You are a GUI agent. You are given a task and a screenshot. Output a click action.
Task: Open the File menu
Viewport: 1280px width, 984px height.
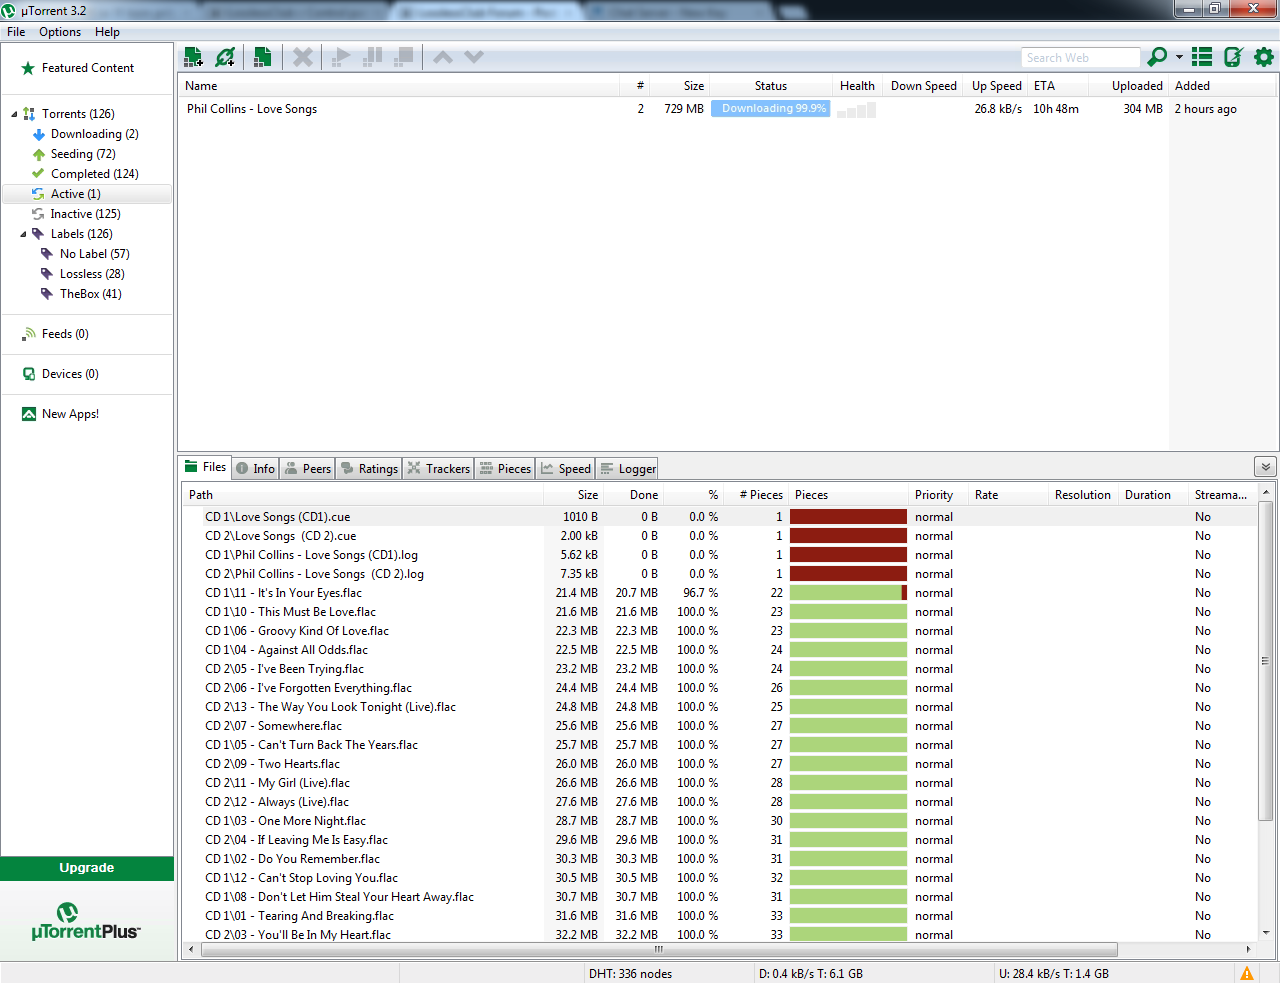(x=16, y=32)
